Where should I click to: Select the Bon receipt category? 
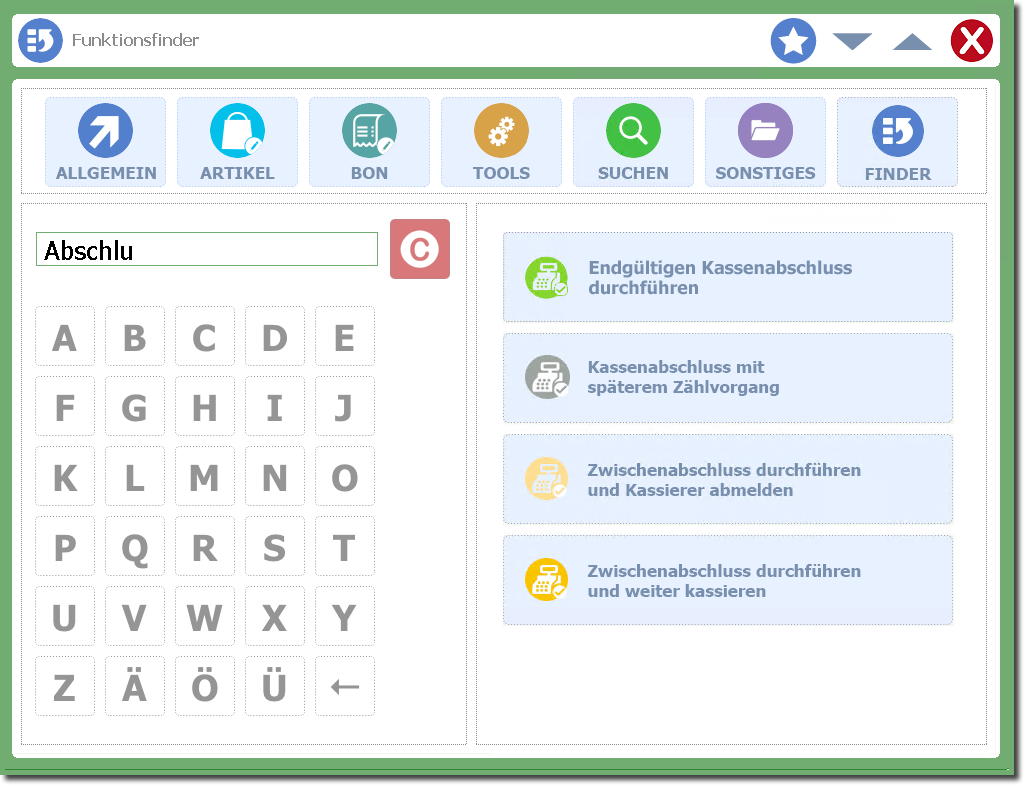[369, 142]
